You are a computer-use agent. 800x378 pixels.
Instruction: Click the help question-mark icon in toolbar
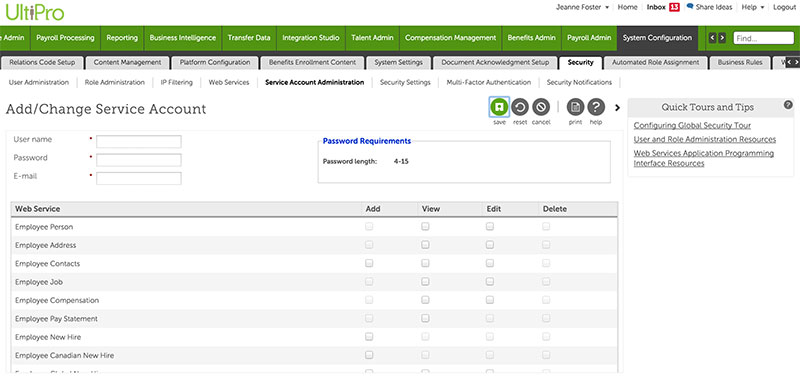point(596,107)
